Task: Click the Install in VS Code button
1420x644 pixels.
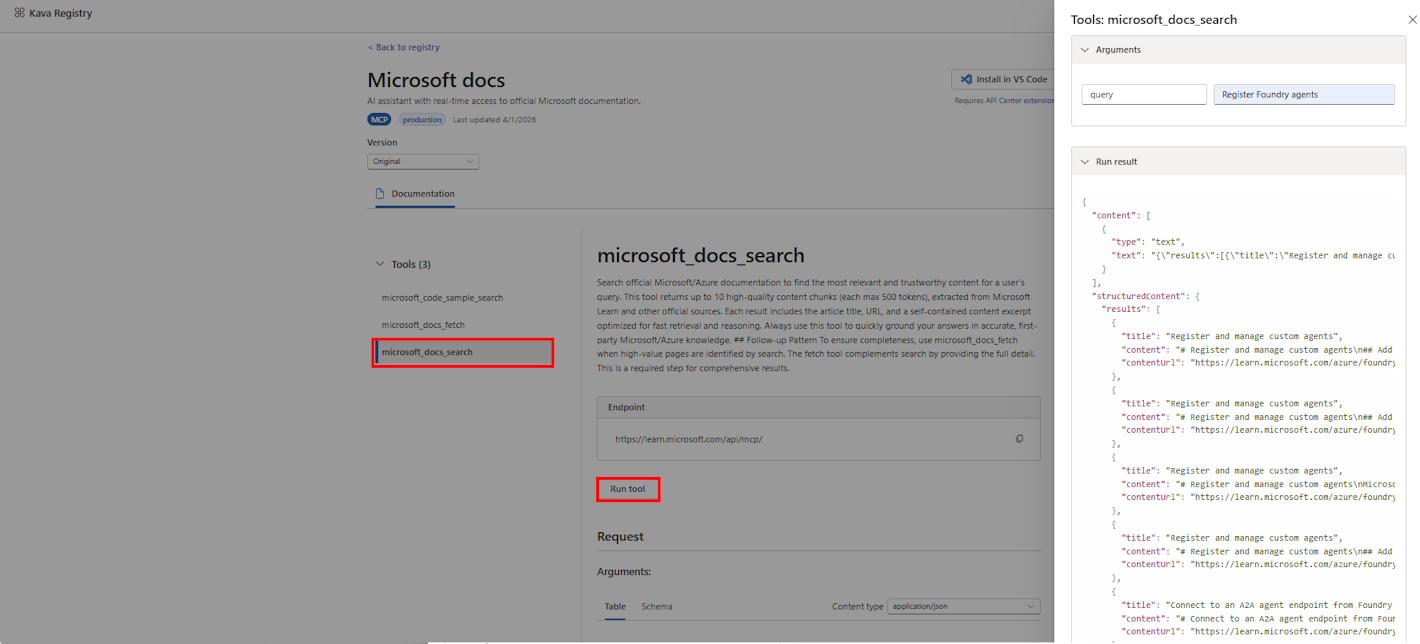Action: point(1002,79)
